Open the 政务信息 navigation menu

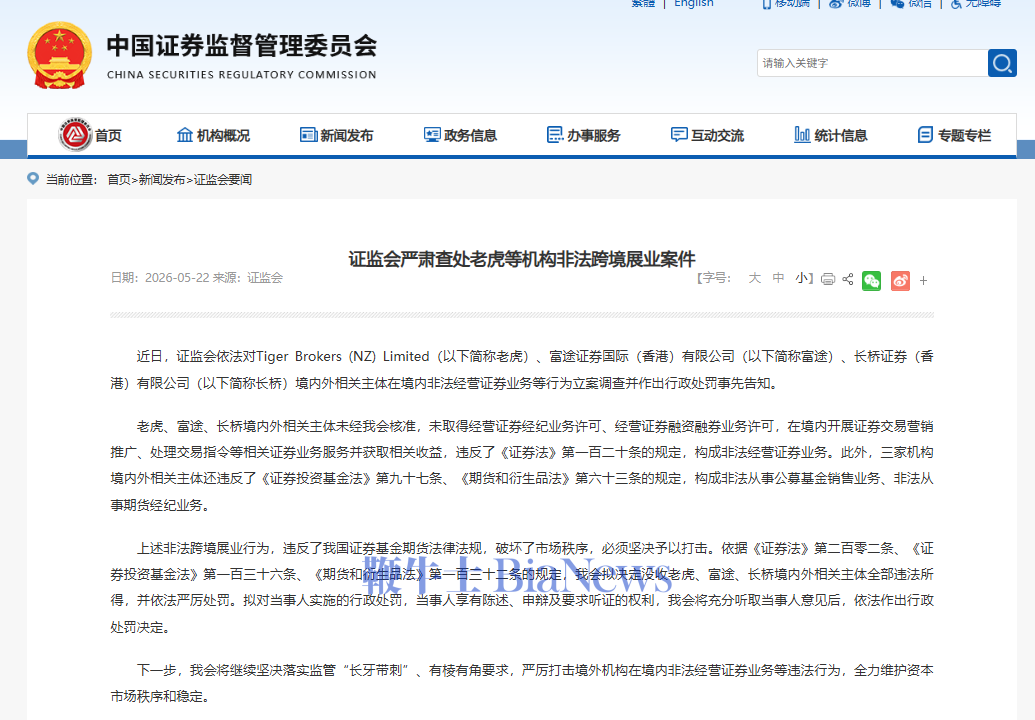click(x=470, y=135)
